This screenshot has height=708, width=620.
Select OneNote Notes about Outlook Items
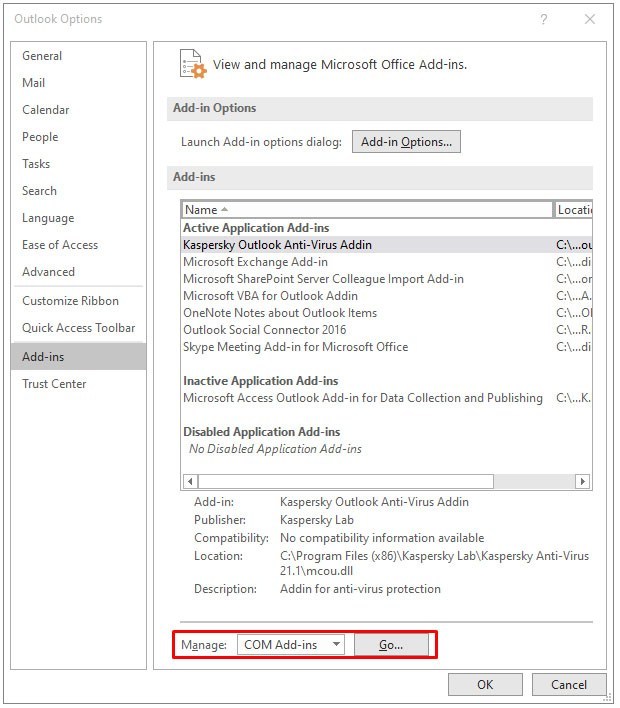tap(387, 313)
